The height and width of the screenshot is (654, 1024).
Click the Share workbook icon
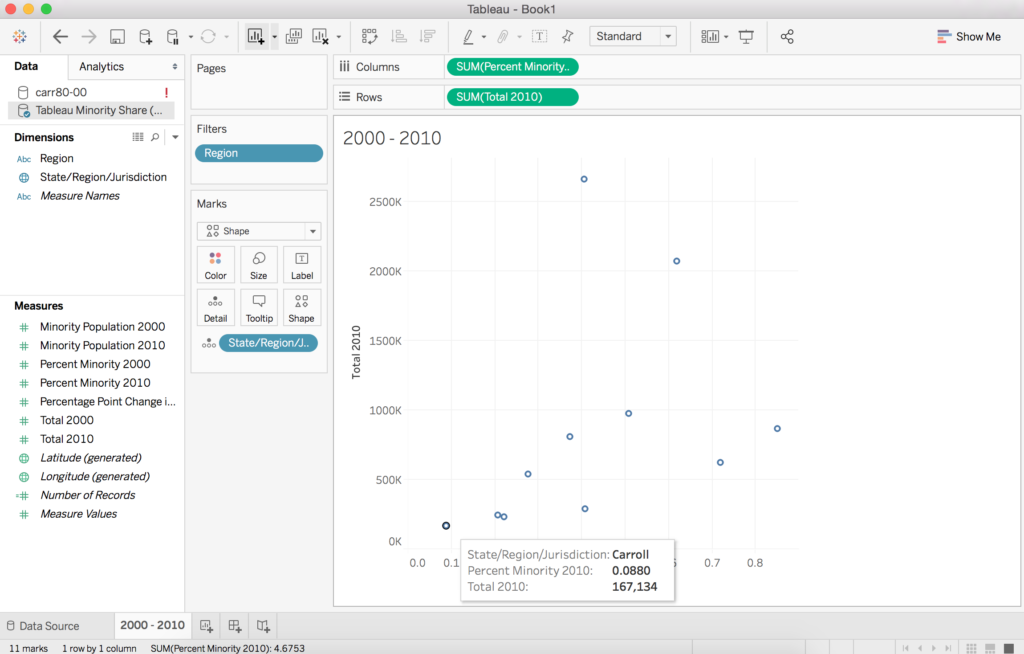pos(787,37)
